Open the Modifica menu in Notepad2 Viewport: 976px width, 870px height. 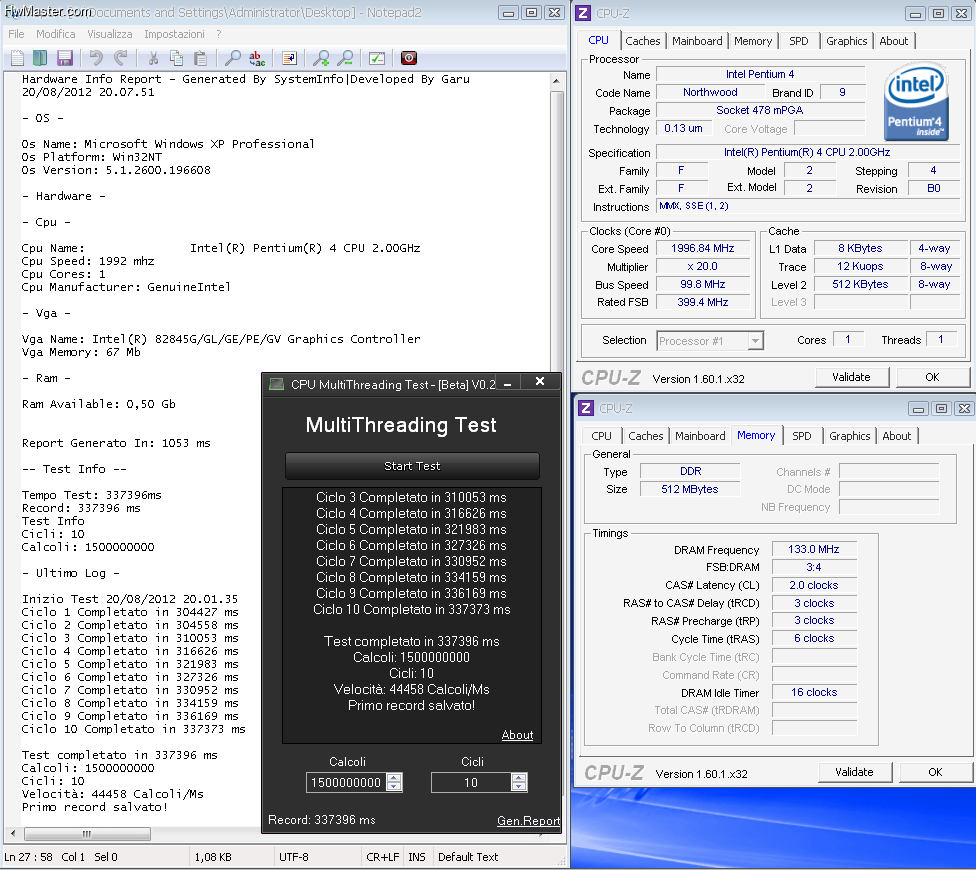pyautogui.click(x=55, y=34)
